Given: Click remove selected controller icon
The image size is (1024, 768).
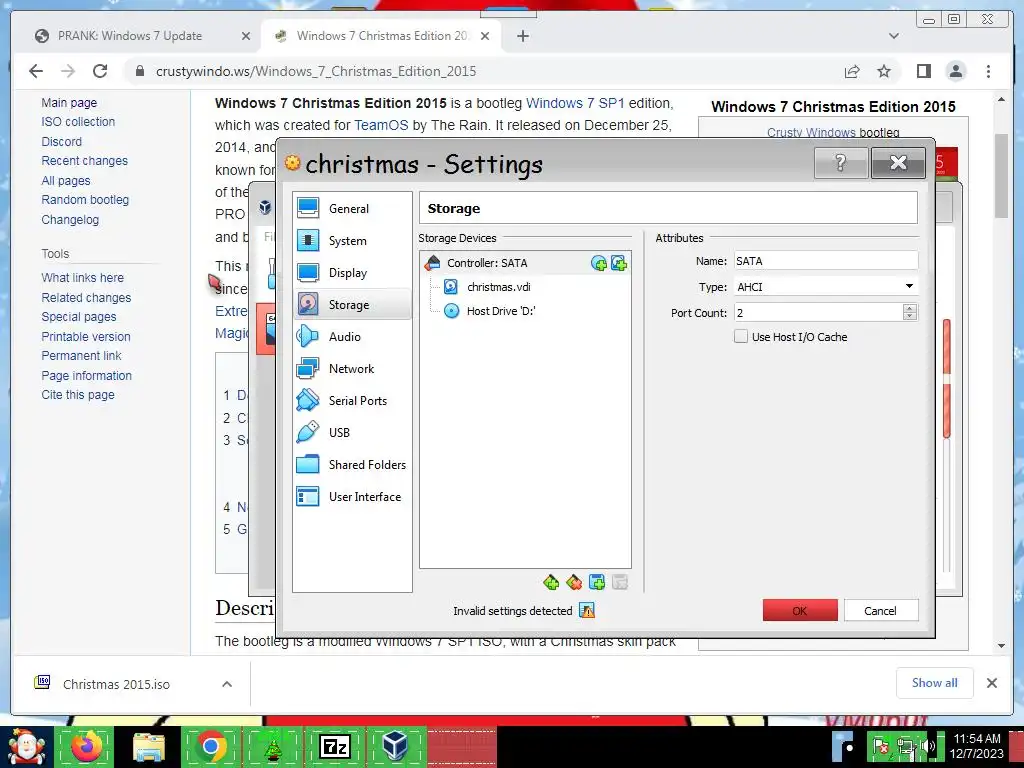Looking at the screenshot, I should (x=574, y=582).
